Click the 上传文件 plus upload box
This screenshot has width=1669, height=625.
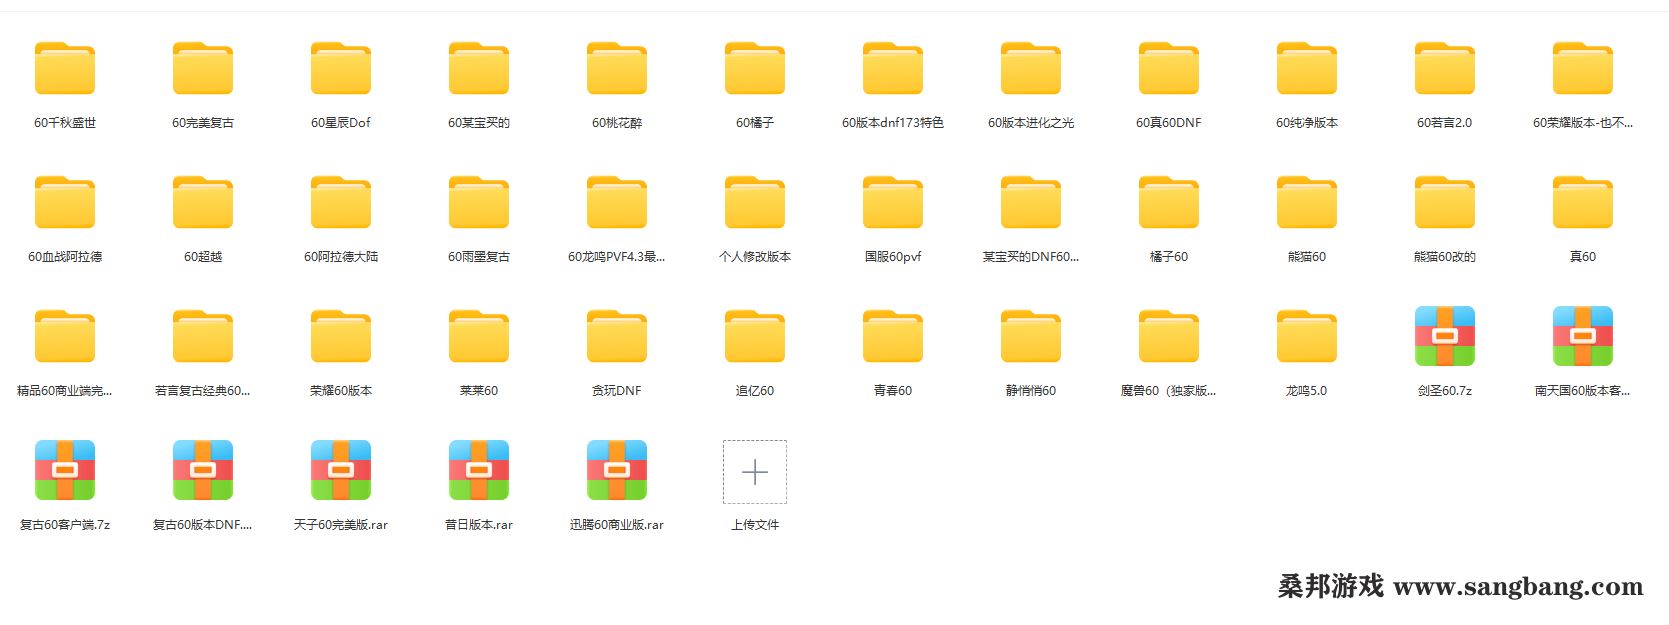point(755,472)
